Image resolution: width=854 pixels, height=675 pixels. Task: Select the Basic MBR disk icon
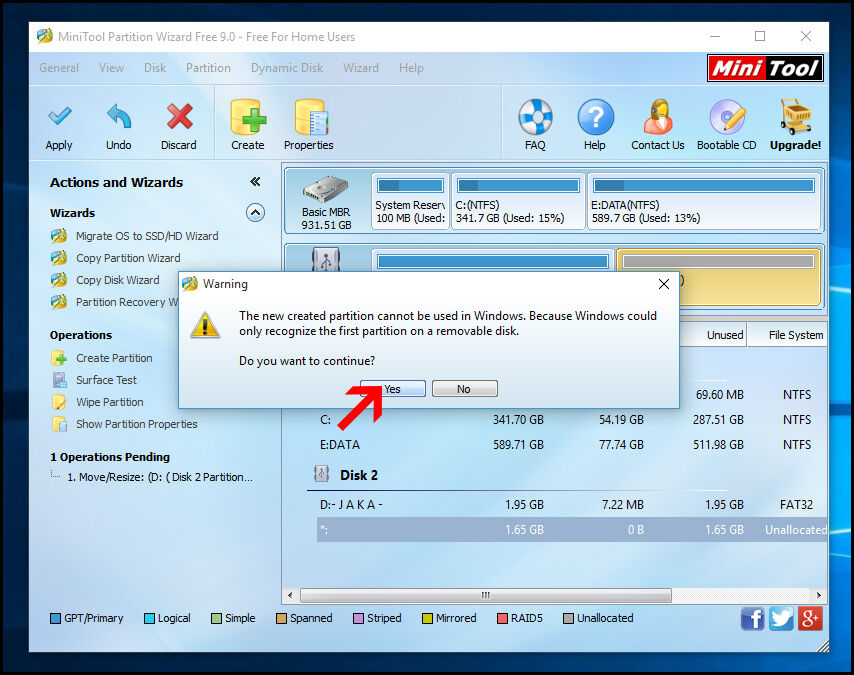pos(326,189)
